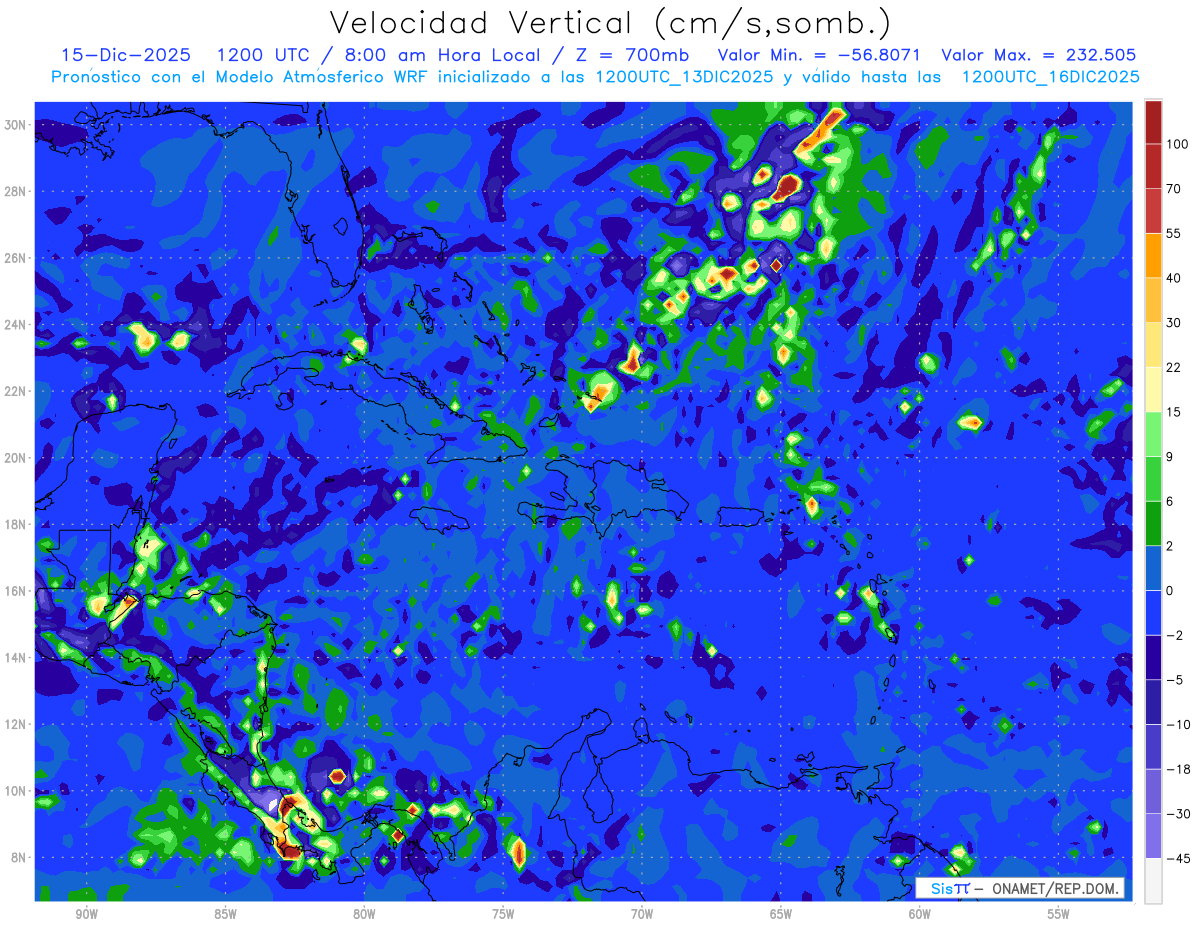Click the 30N latitude axis label

16,125
